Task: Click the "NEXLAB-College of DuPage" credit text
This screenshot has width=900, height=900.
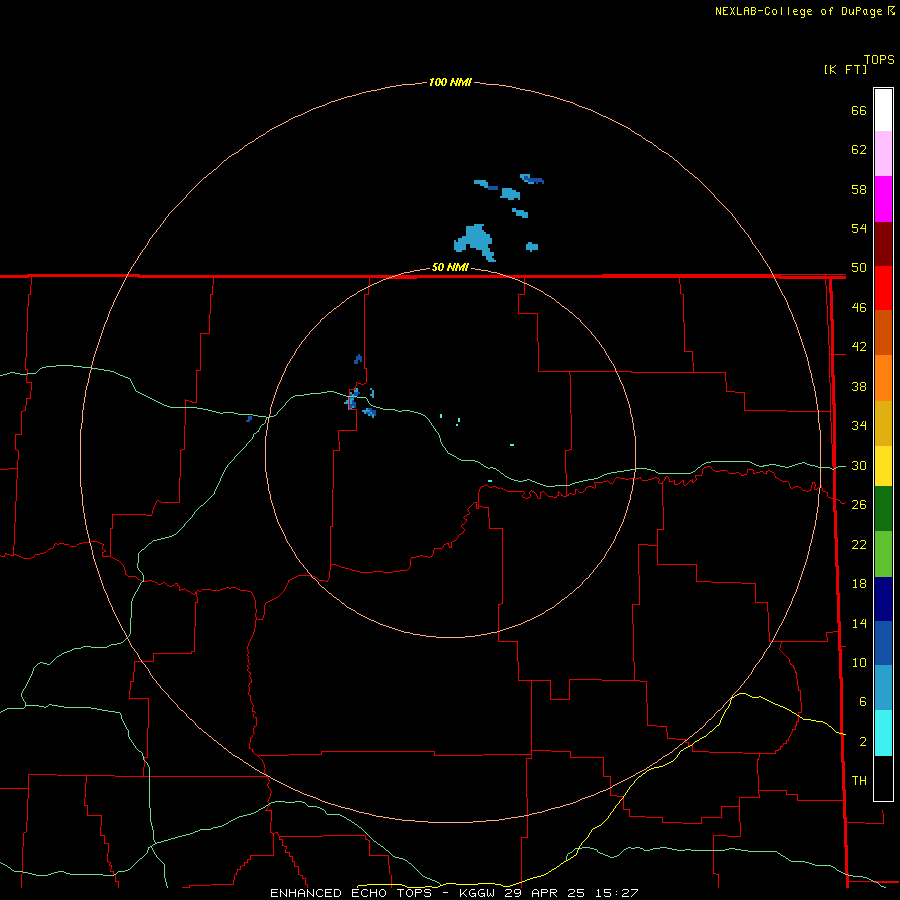Action: [x=798, y=11]
